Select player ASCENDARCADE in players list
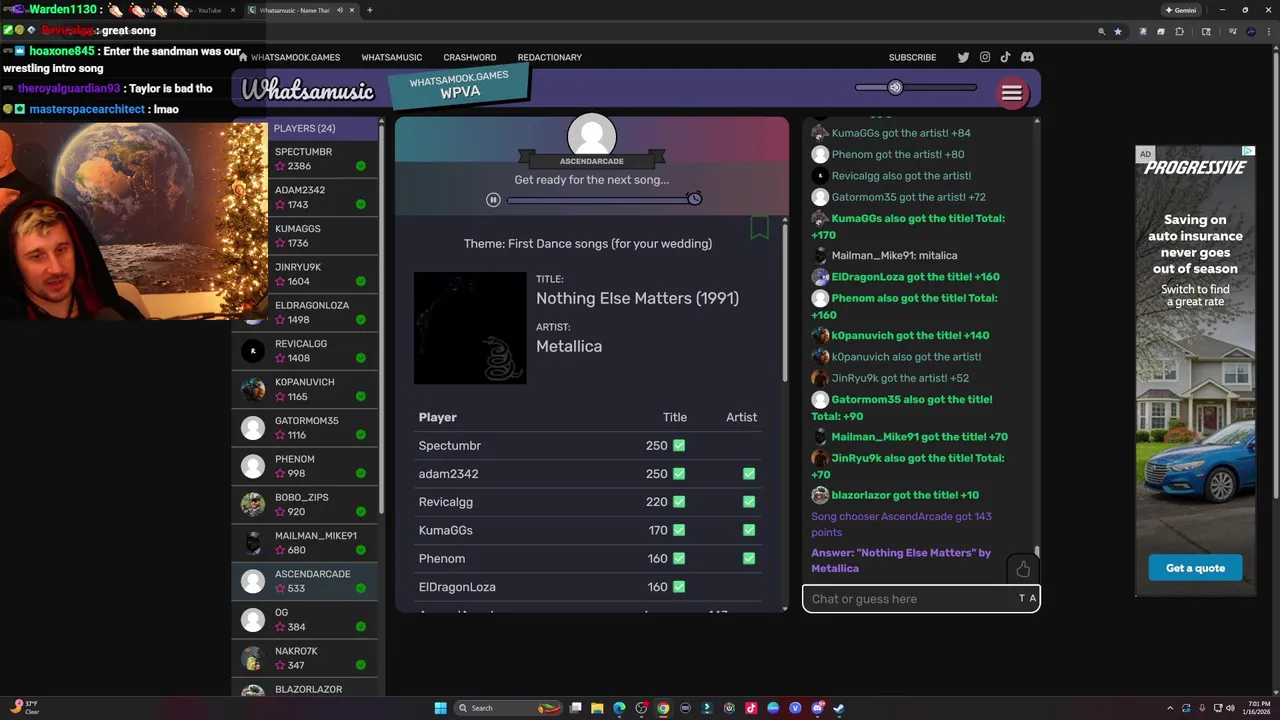 [305, 581]
